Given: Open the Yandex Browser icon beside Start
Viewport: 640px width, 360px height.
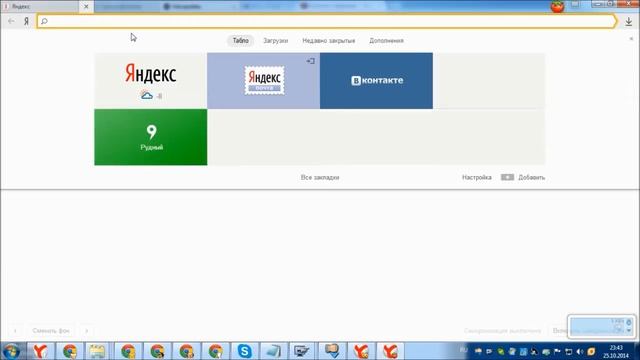Looking at the screenshot, I should [40, 351].
